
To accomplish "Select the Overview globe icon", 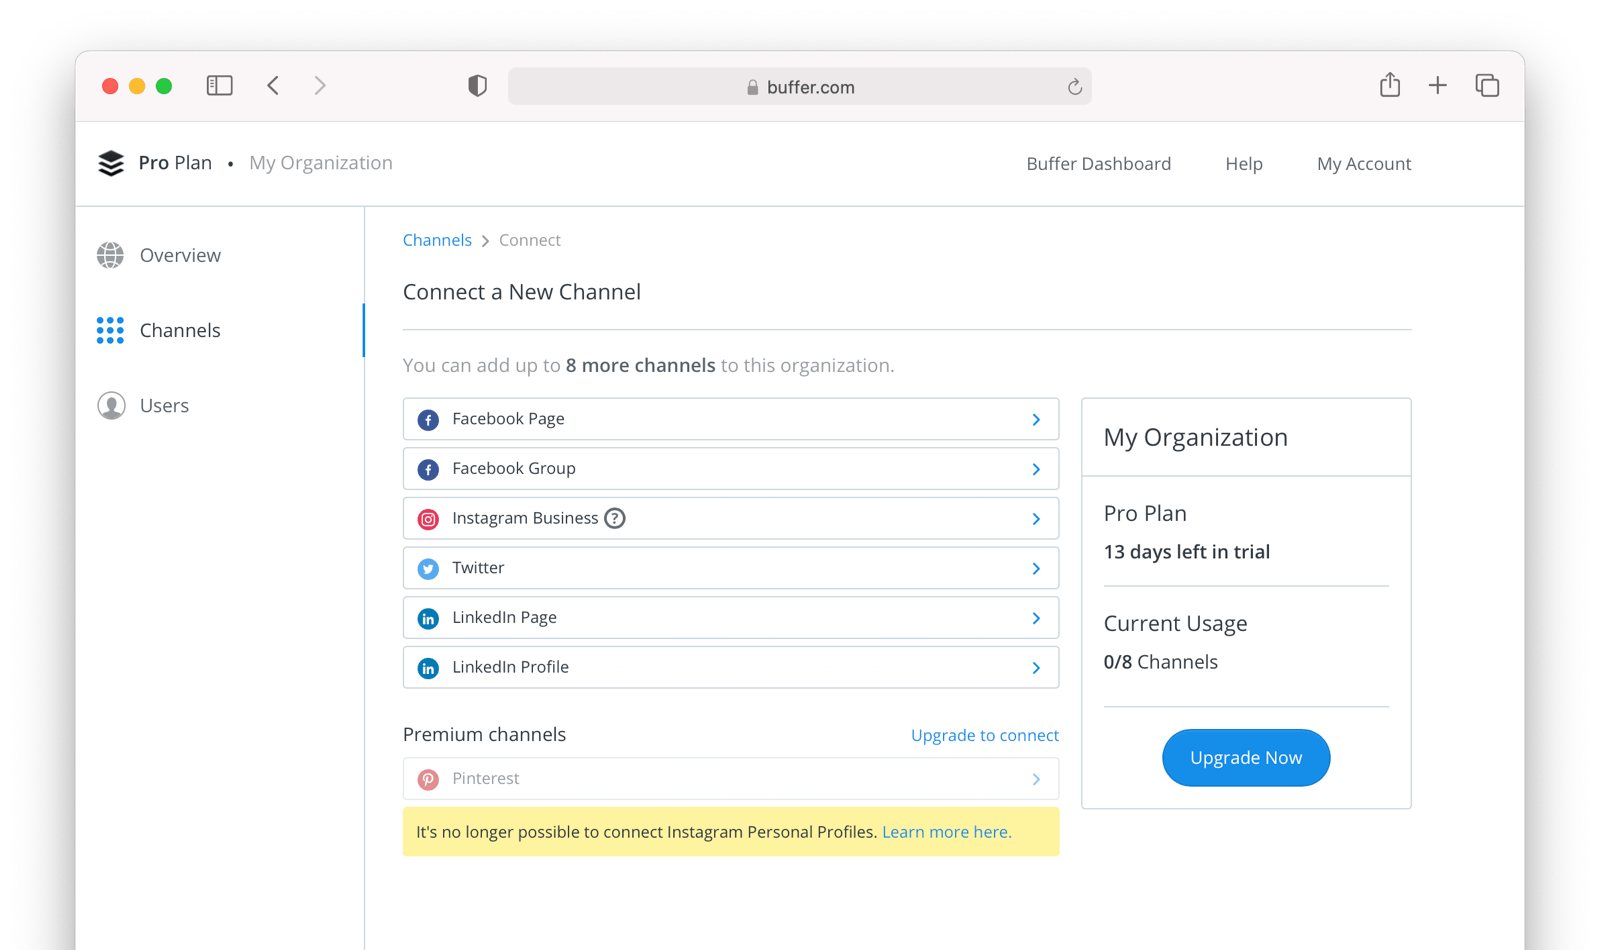I will 111,255.
